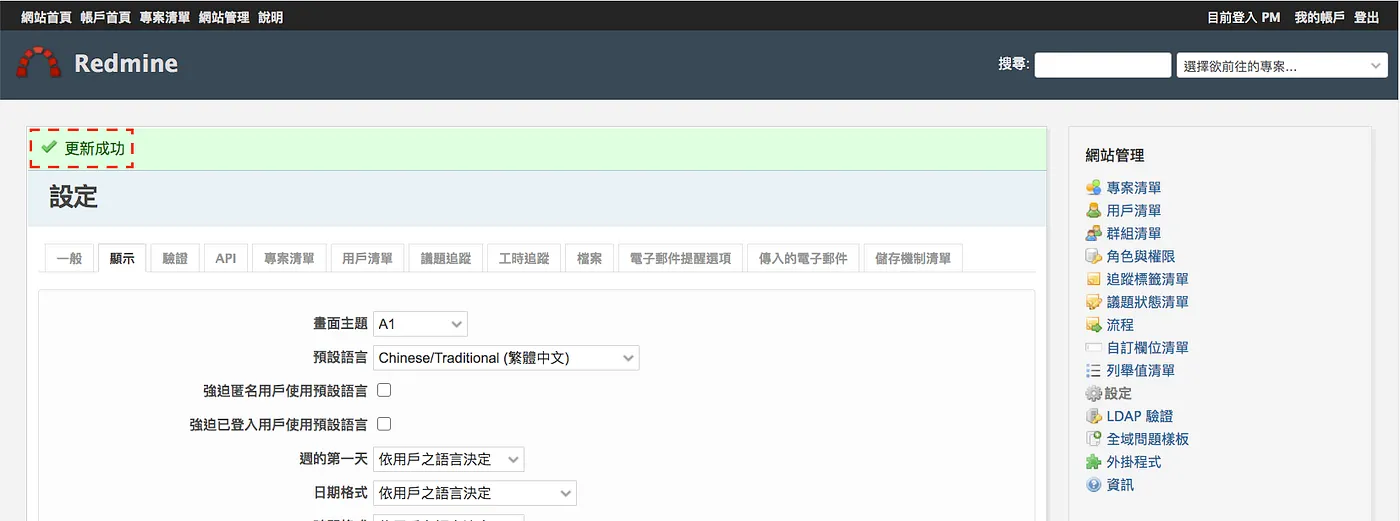Image resolution: width=1400 pixels, height=521 pixels.
Task: Switch to the 檔案 tab
Action: 590,258
